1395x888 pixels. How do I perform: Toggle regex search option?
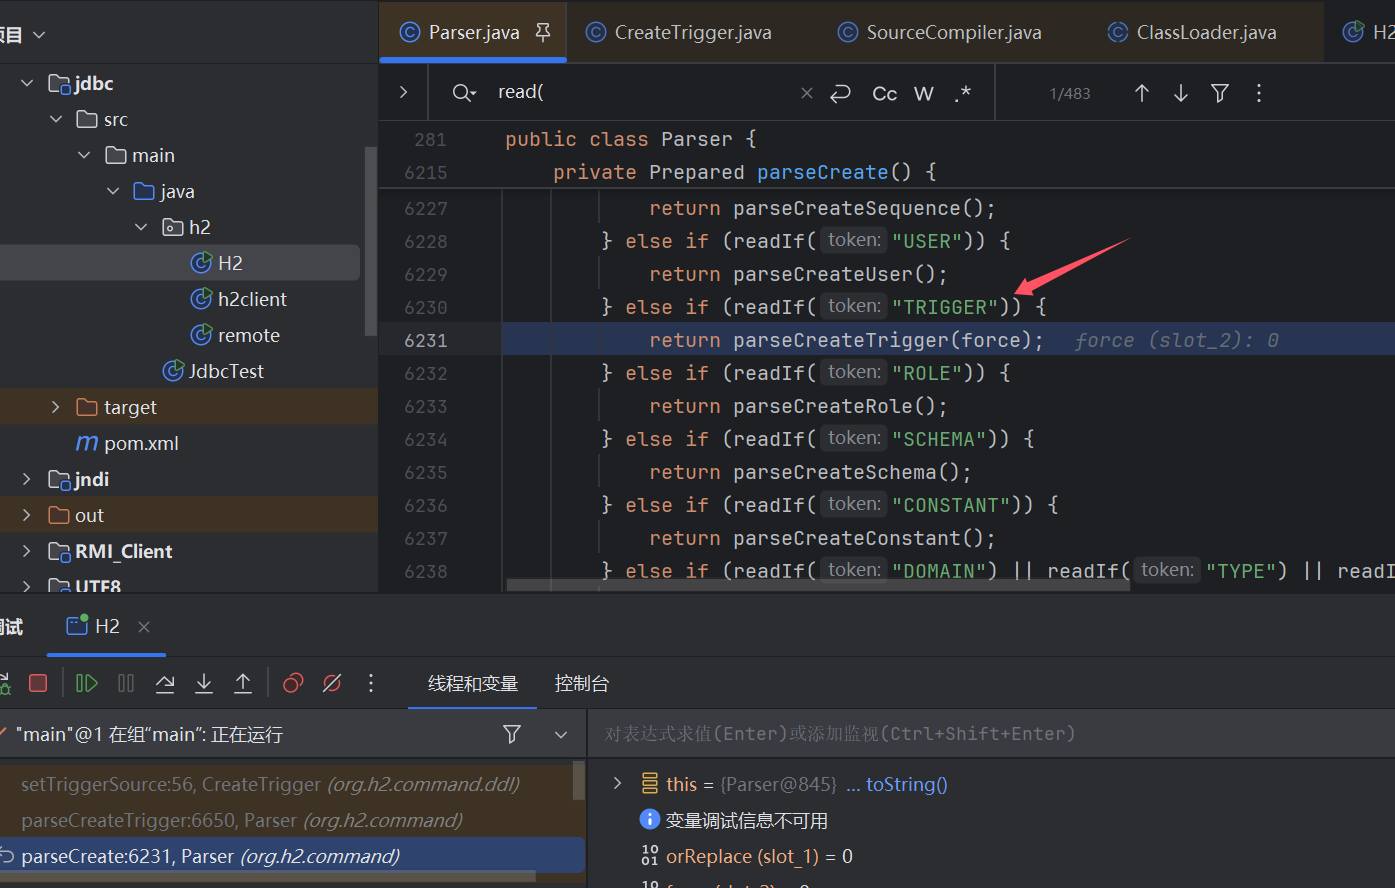pyautogui.click(x=963, y=93)
